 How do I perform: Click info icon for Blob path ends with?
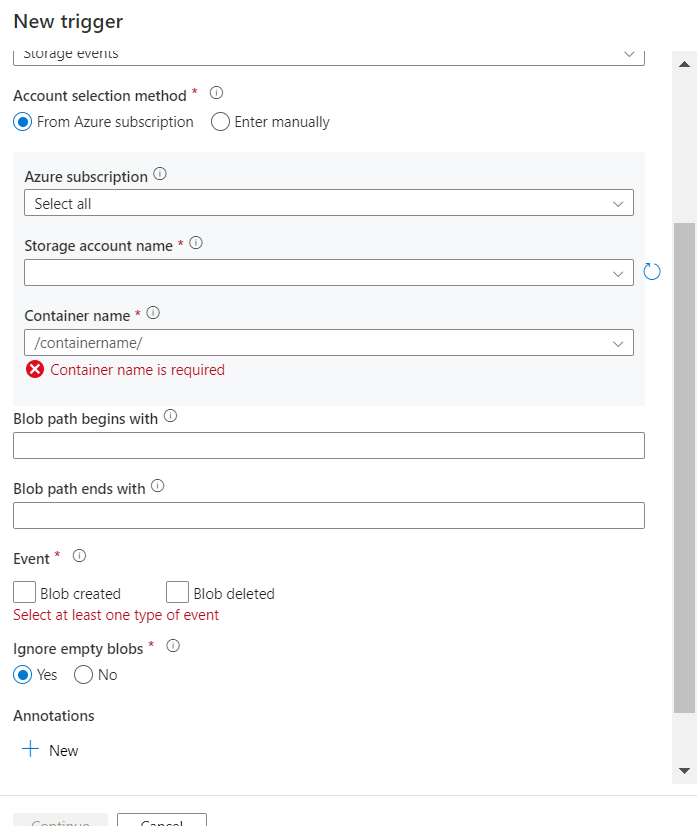click(x=158, y=487)
